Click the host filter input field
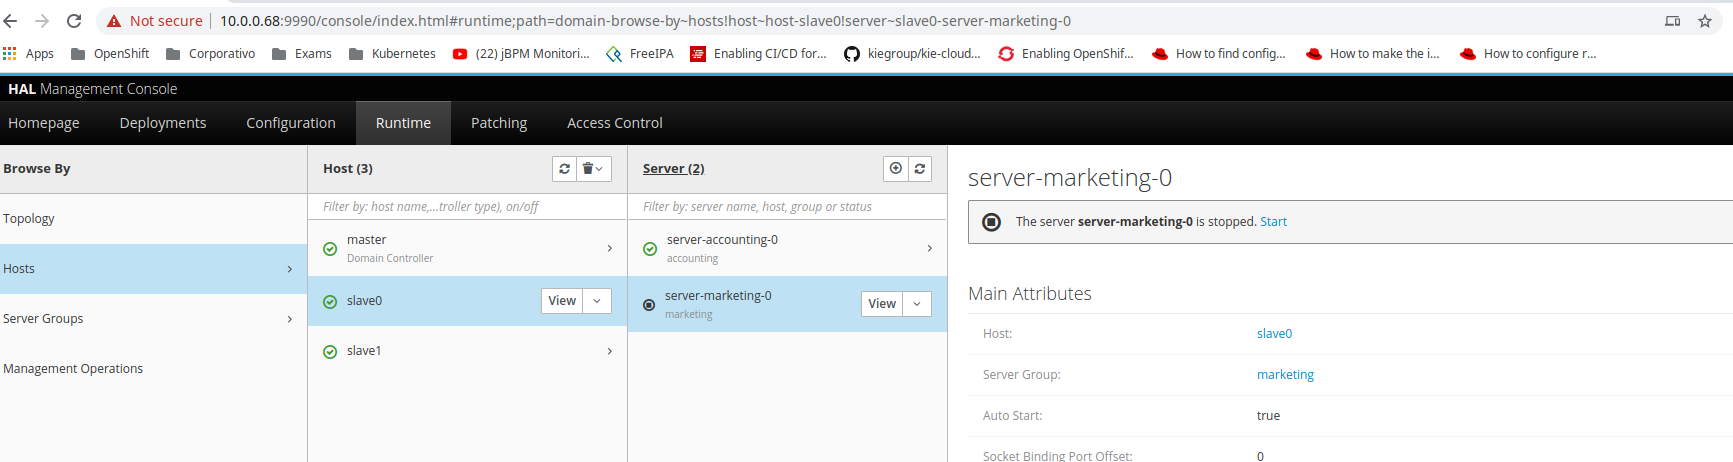 [467, 207]
